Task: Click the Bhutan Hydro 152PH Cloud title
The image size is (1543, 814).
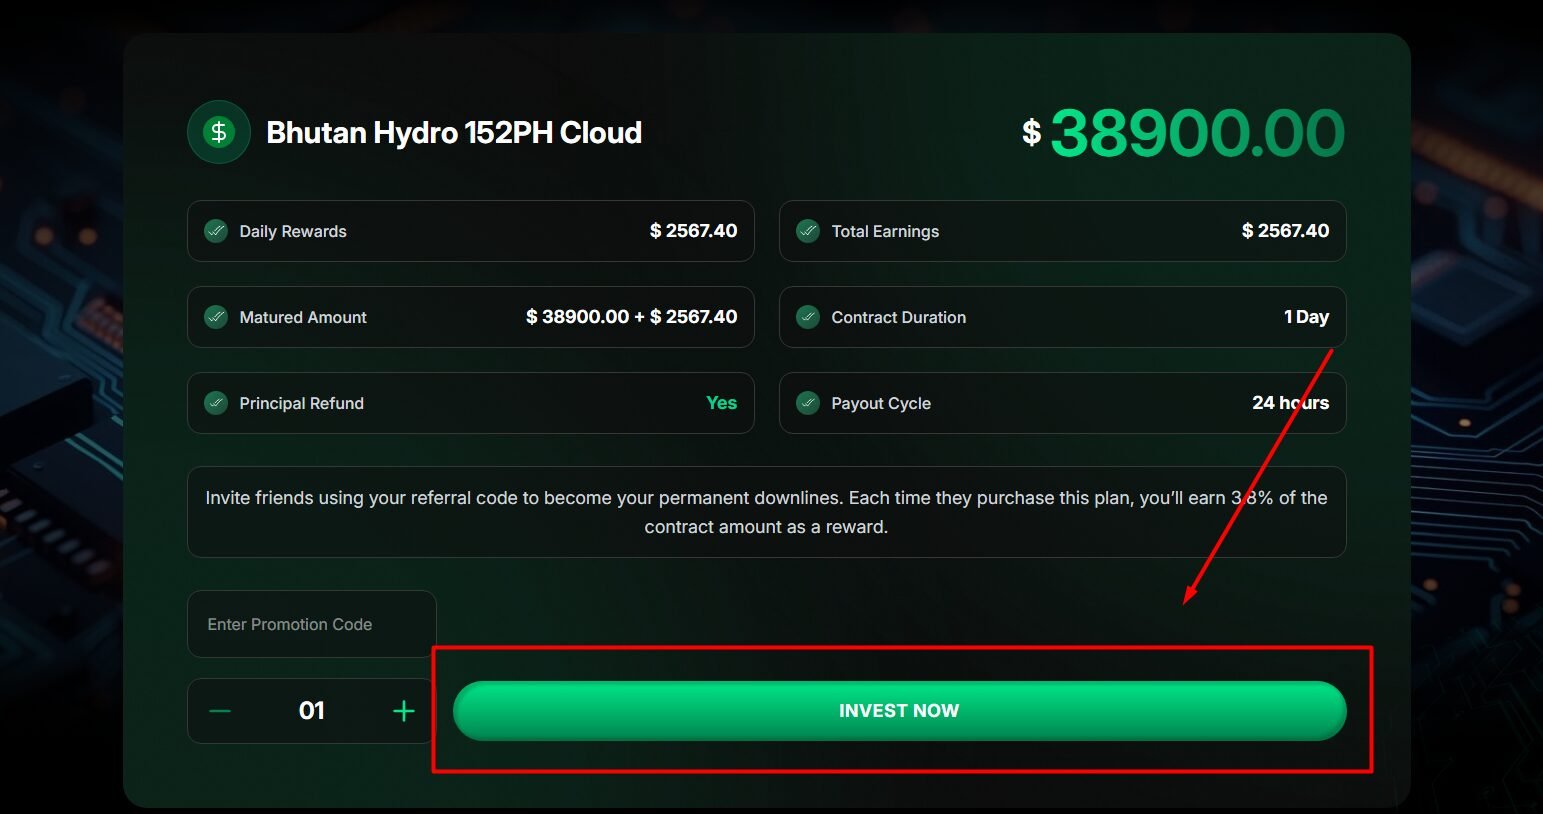Action: coord(454,131)
